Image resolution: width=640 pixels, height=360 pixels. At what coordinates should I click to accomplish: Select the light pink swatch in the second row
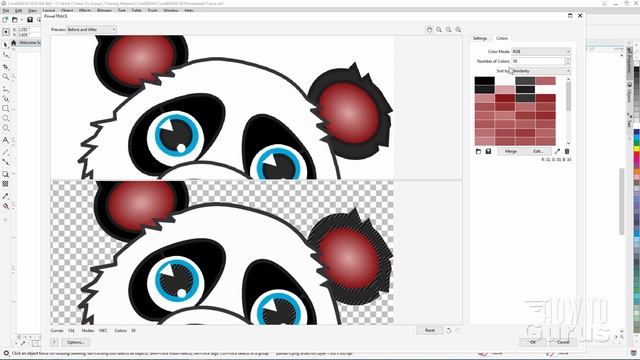505,89
